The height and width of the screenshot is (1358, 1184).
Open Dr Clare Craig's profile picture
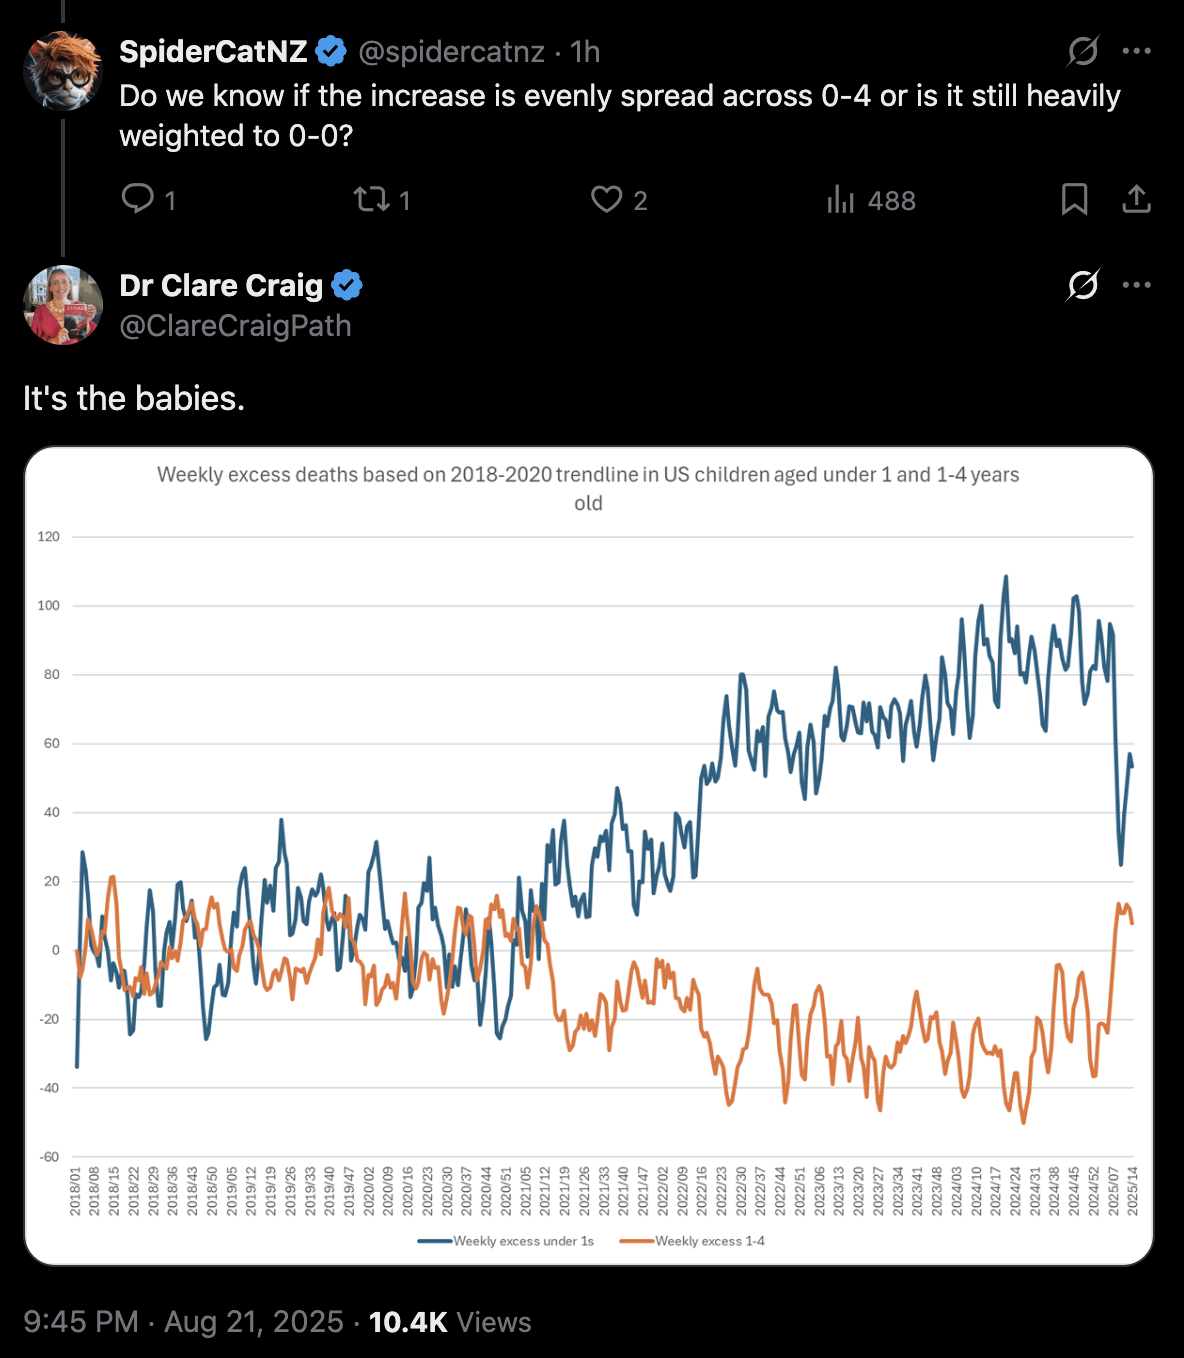click(x=63, y=305)
